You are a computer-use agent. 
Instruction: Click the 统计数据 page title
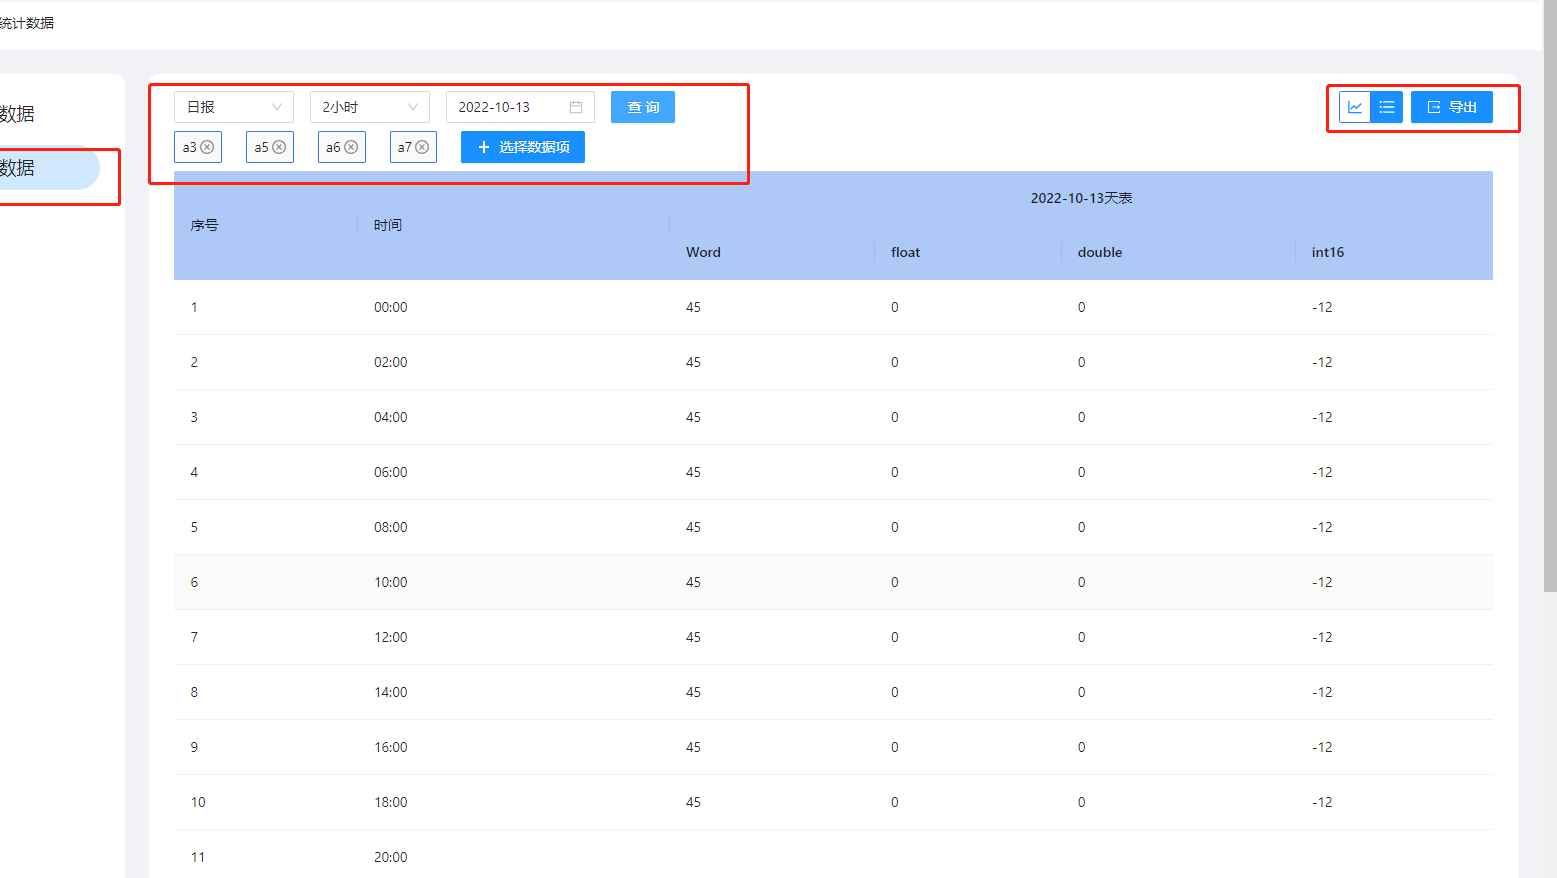27,23
